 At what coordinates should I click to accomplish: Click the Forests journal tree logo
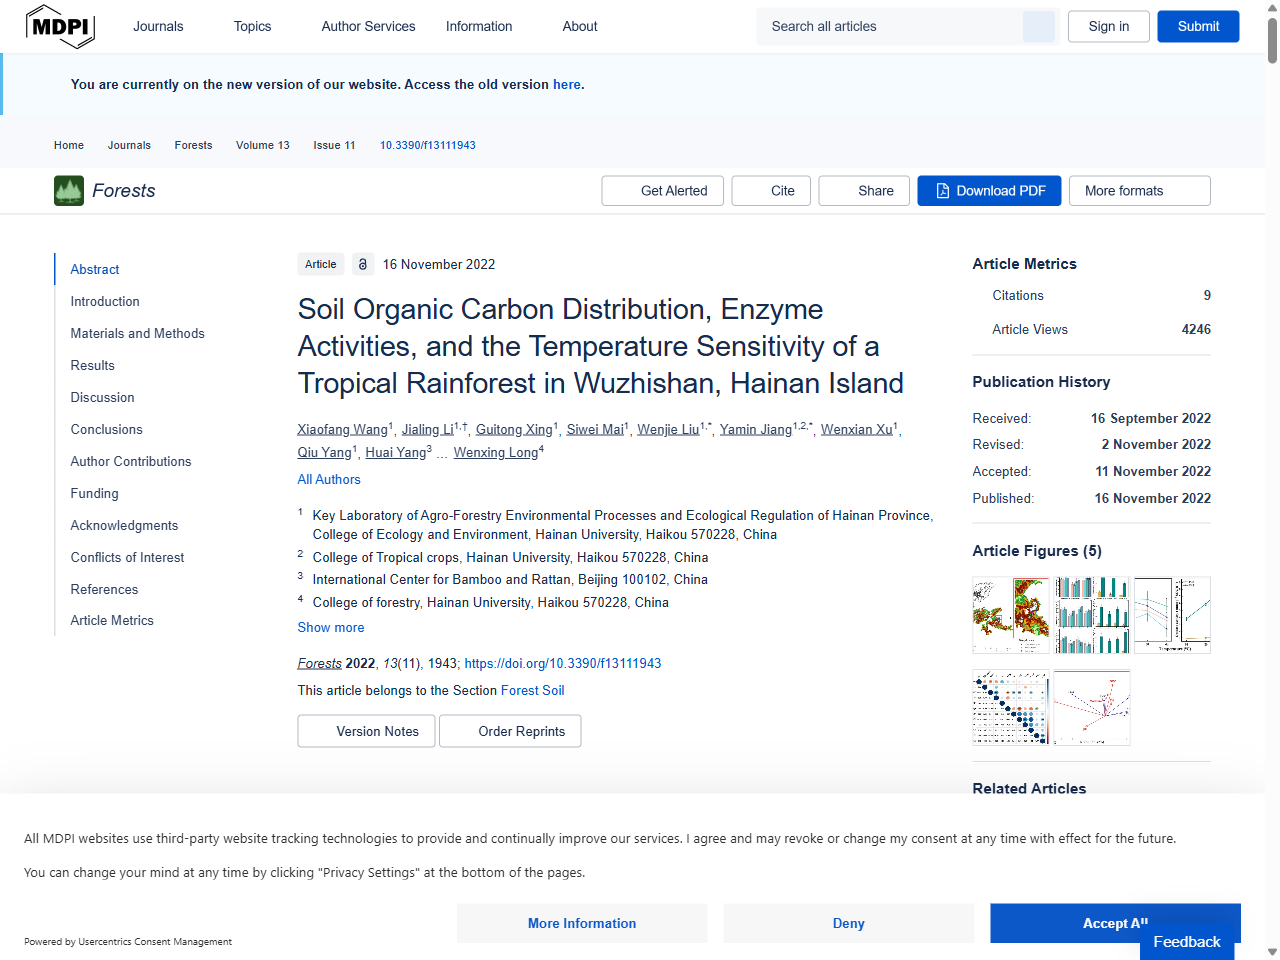[x=67, y=190]
